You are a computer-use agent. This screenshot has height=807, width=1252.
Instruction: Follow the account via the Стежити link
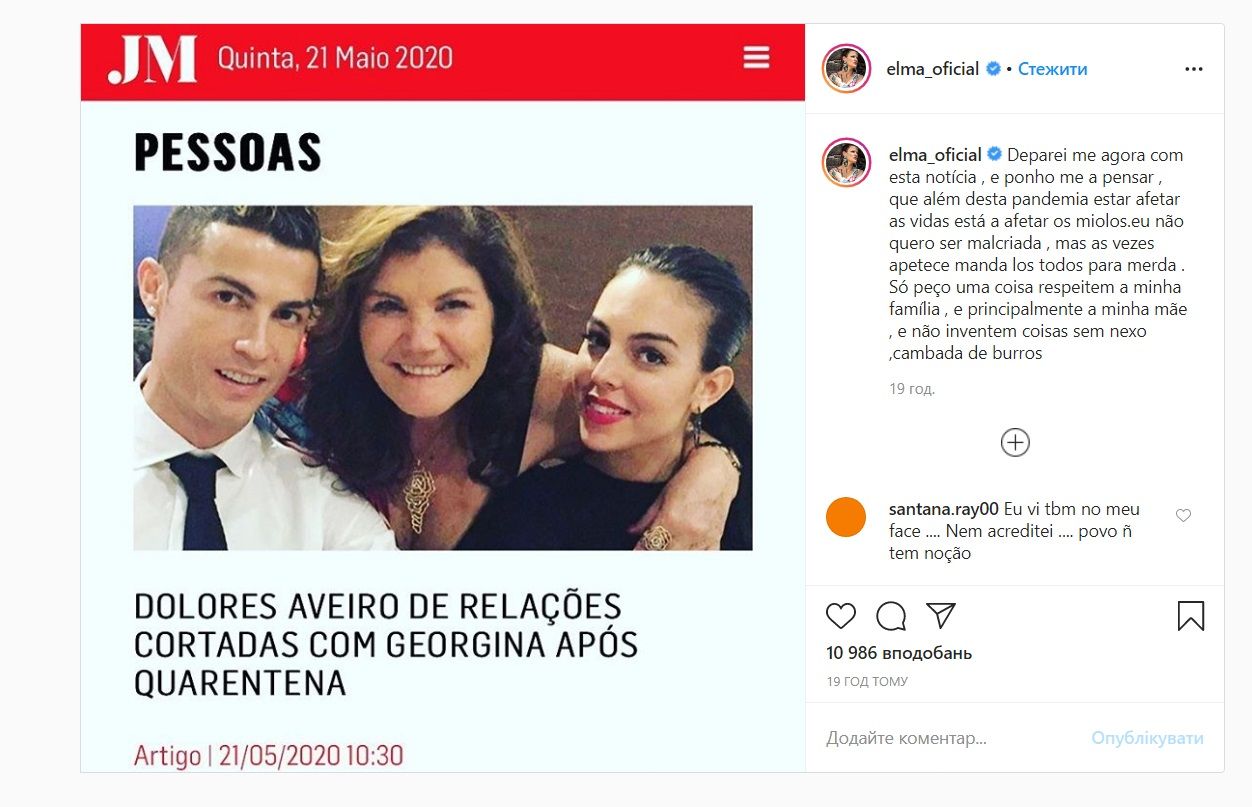tap(1052, 69)
